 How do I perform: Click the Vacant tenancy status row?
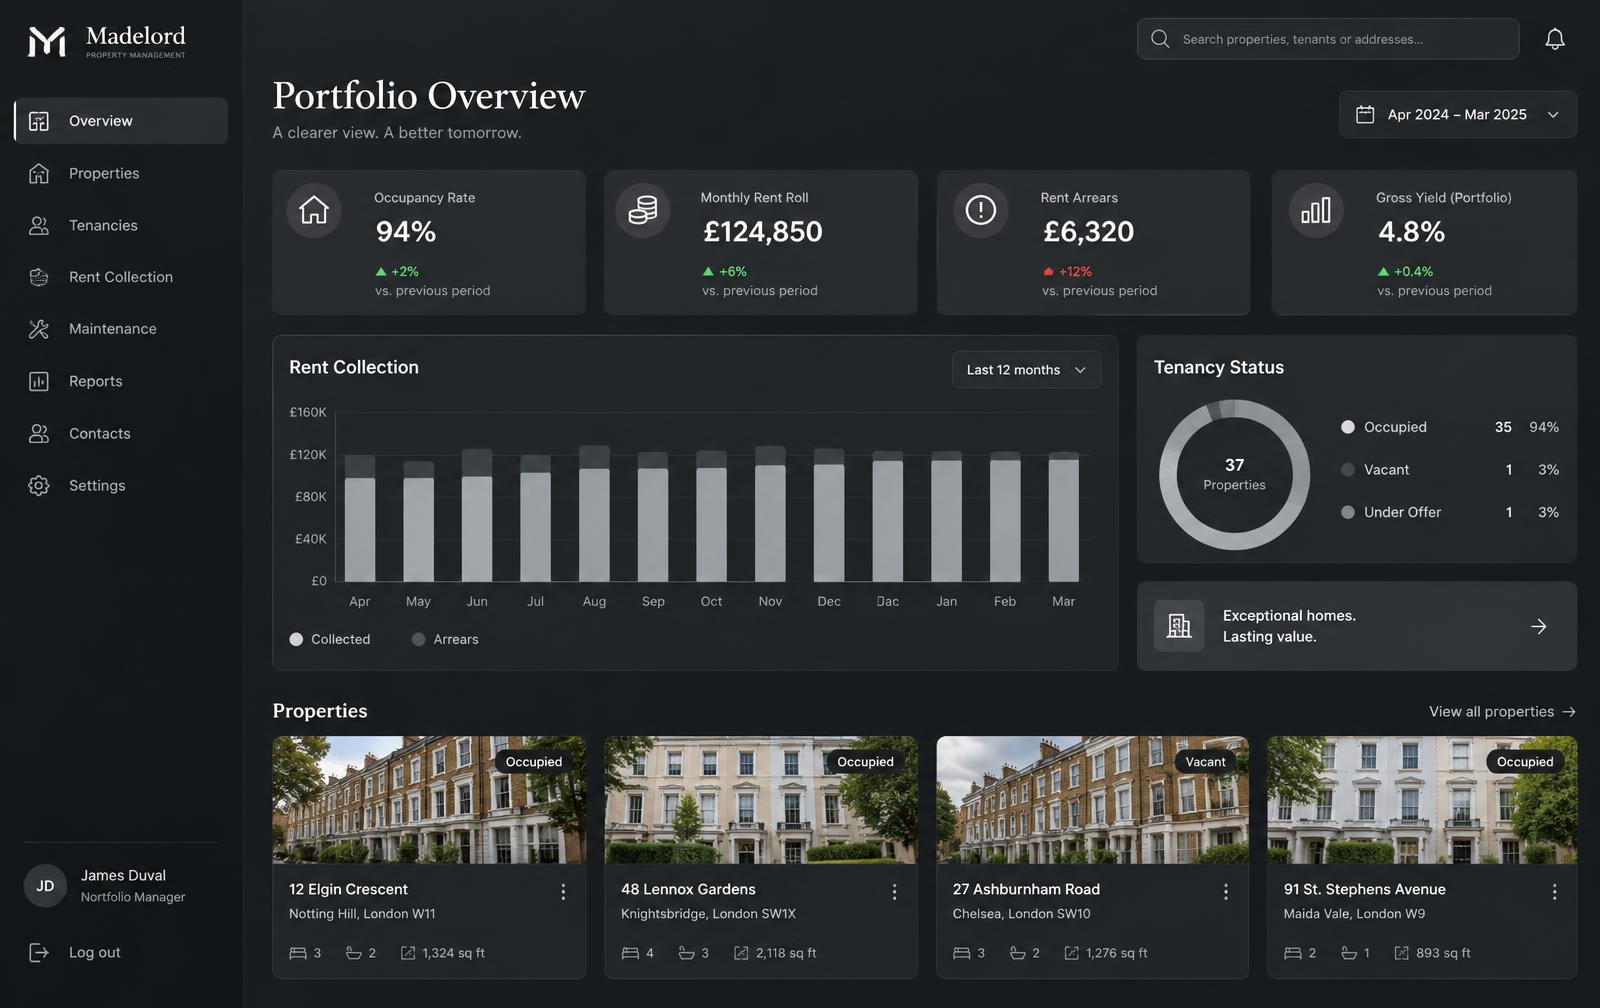pyautogui.click(x=1450, y=470)
